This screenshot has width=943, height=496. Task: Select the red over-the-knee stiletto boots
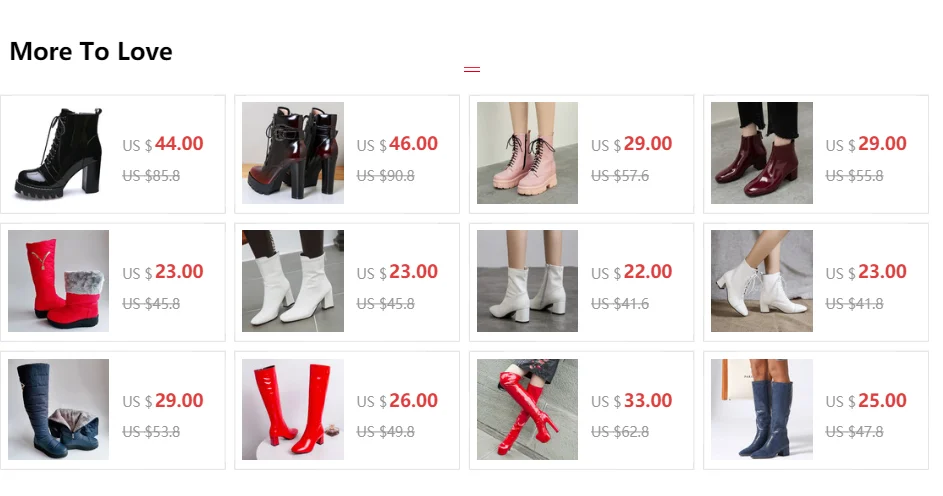point(527,409)
